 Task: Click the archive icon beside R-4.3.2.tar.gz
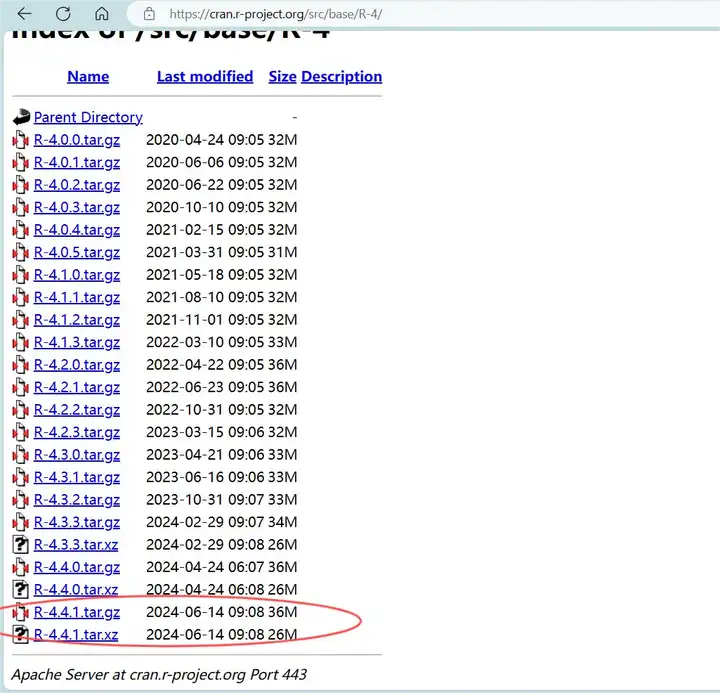click(x=20, y=500)
